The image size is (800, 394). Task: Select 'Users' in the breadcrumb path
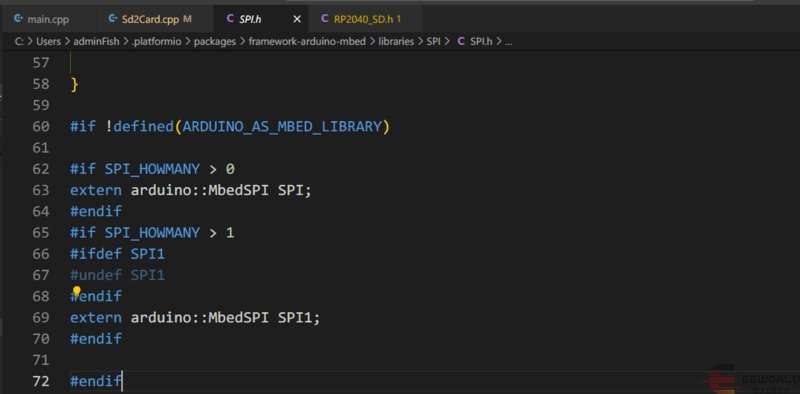48,41
